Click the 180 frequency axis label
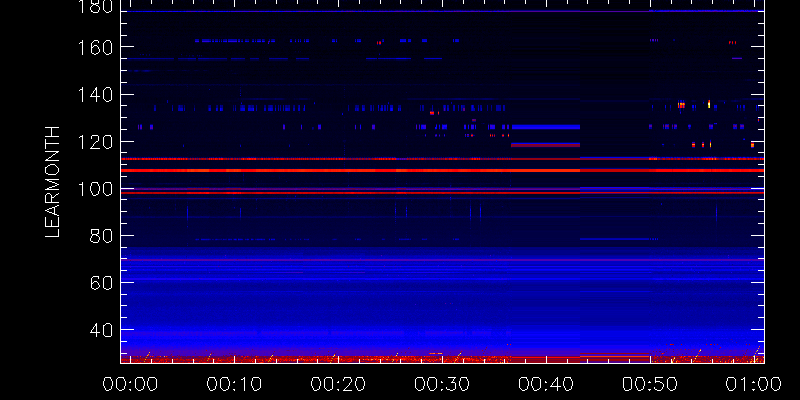Viewport: 800px width, 400px height. pyautogui.click(x=95, y=6)
